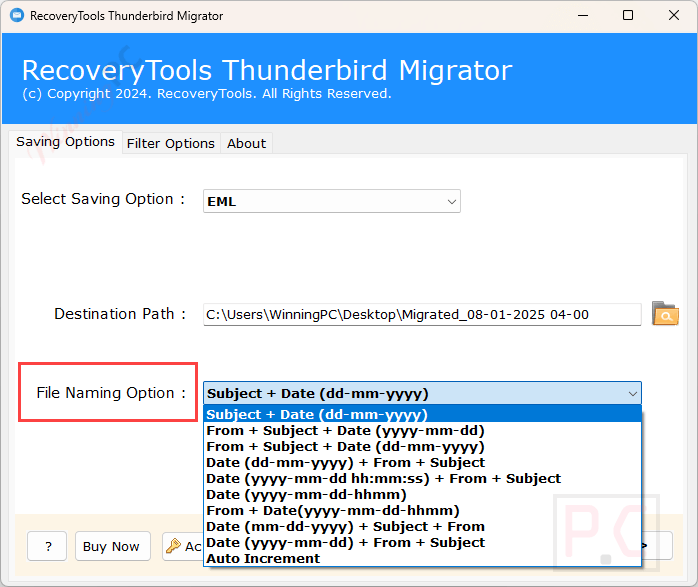Choose 'From + Date(yyyy-mm-dd-hhmm)' option
Image resolution: width=698 pixels, height=587 pixels.
(333, 510)
